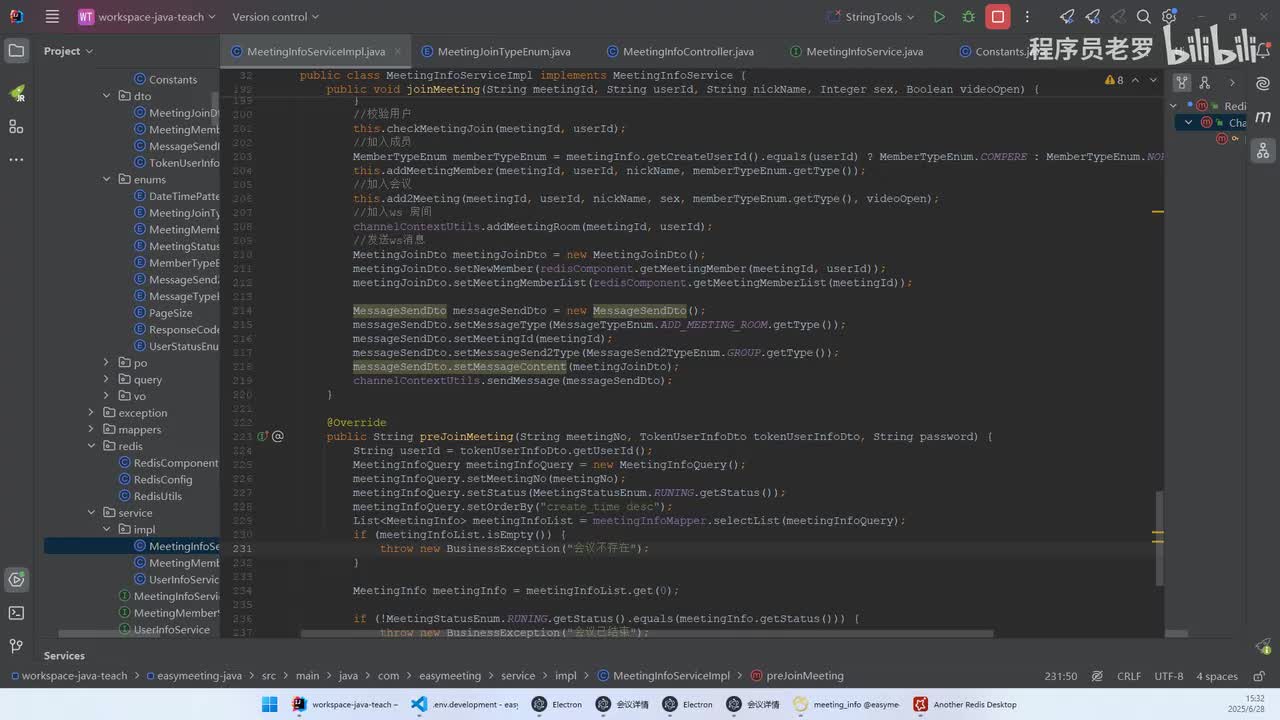The width and height of the screenshot is (1280, 720).
Task: Click the UTF-8 encoding in status bar
Action: coord(1169,676)
